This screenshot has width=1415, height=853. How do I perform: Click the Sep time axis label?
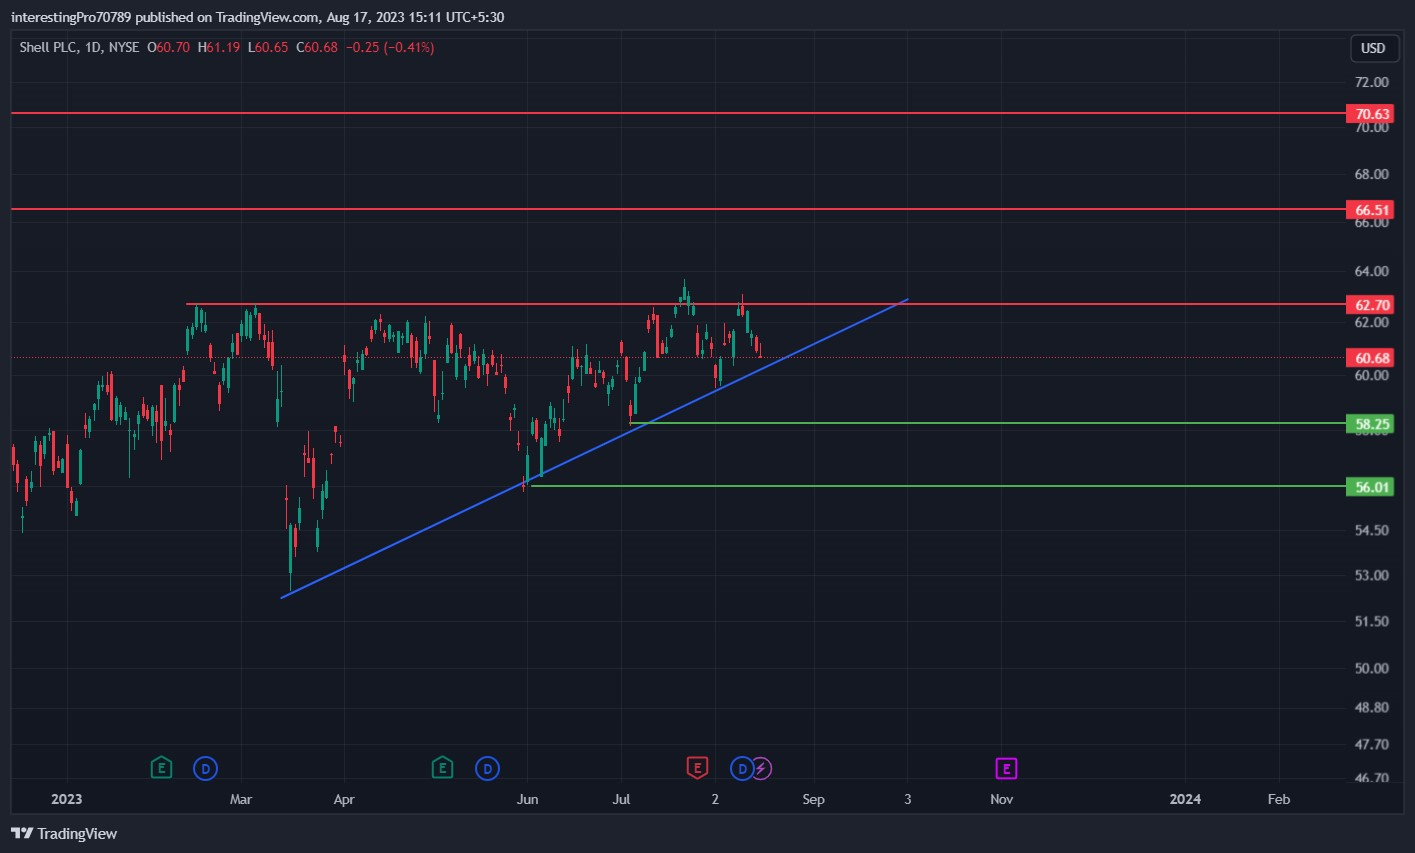[814, 799]
